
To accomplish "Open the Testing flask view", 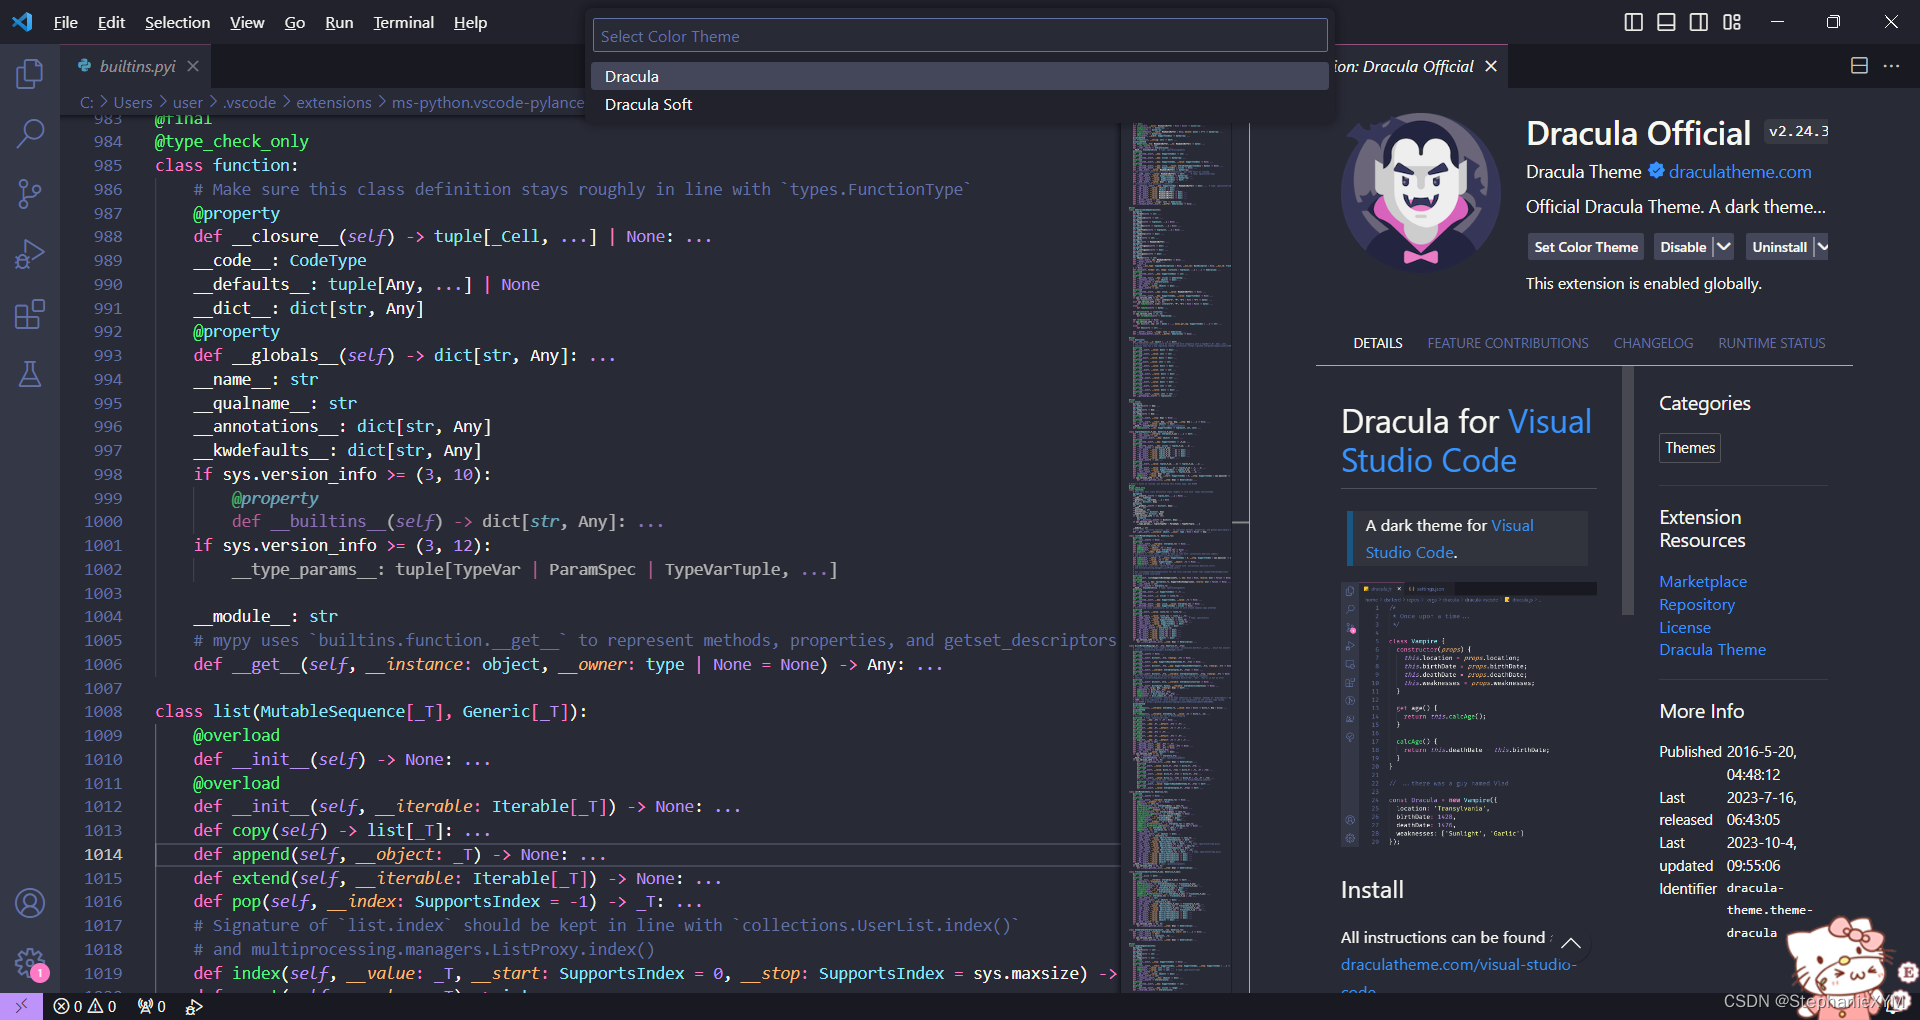I will (x=30, y=374).
